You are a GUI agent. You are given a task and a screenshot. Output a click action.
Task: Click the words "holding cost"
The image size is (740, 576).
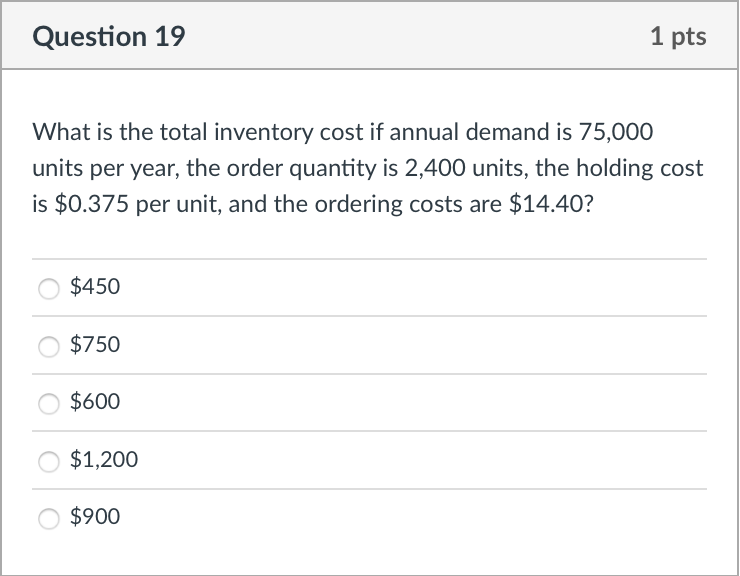pyautogui.click(x=643, y=168)
